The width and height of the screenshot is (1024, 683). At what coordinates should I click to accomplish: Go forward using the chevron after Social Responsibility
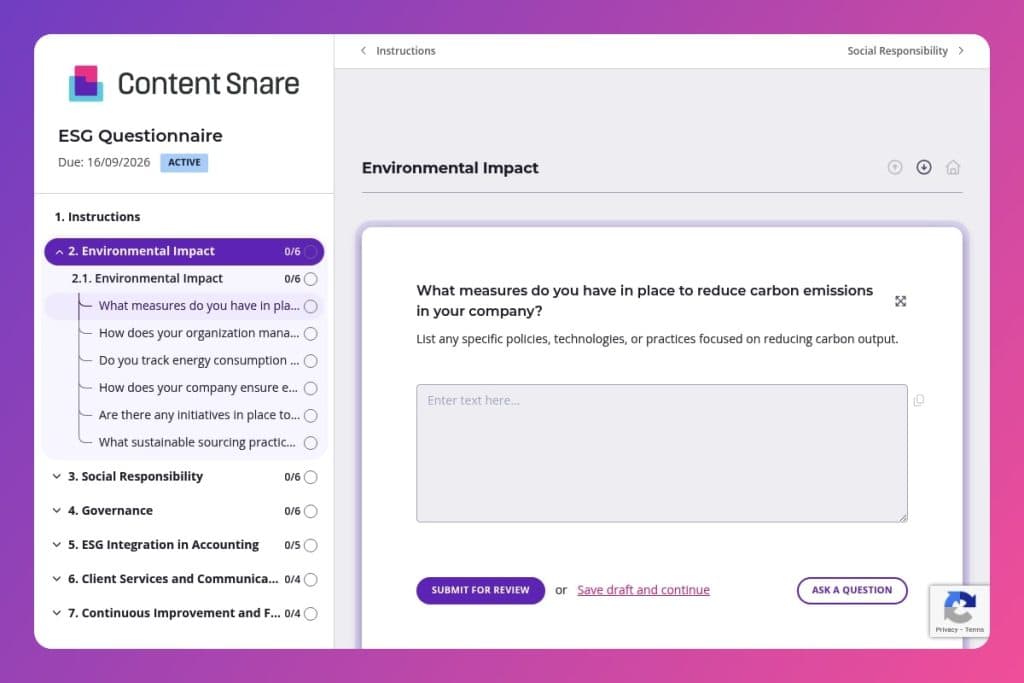pos(961,50)
